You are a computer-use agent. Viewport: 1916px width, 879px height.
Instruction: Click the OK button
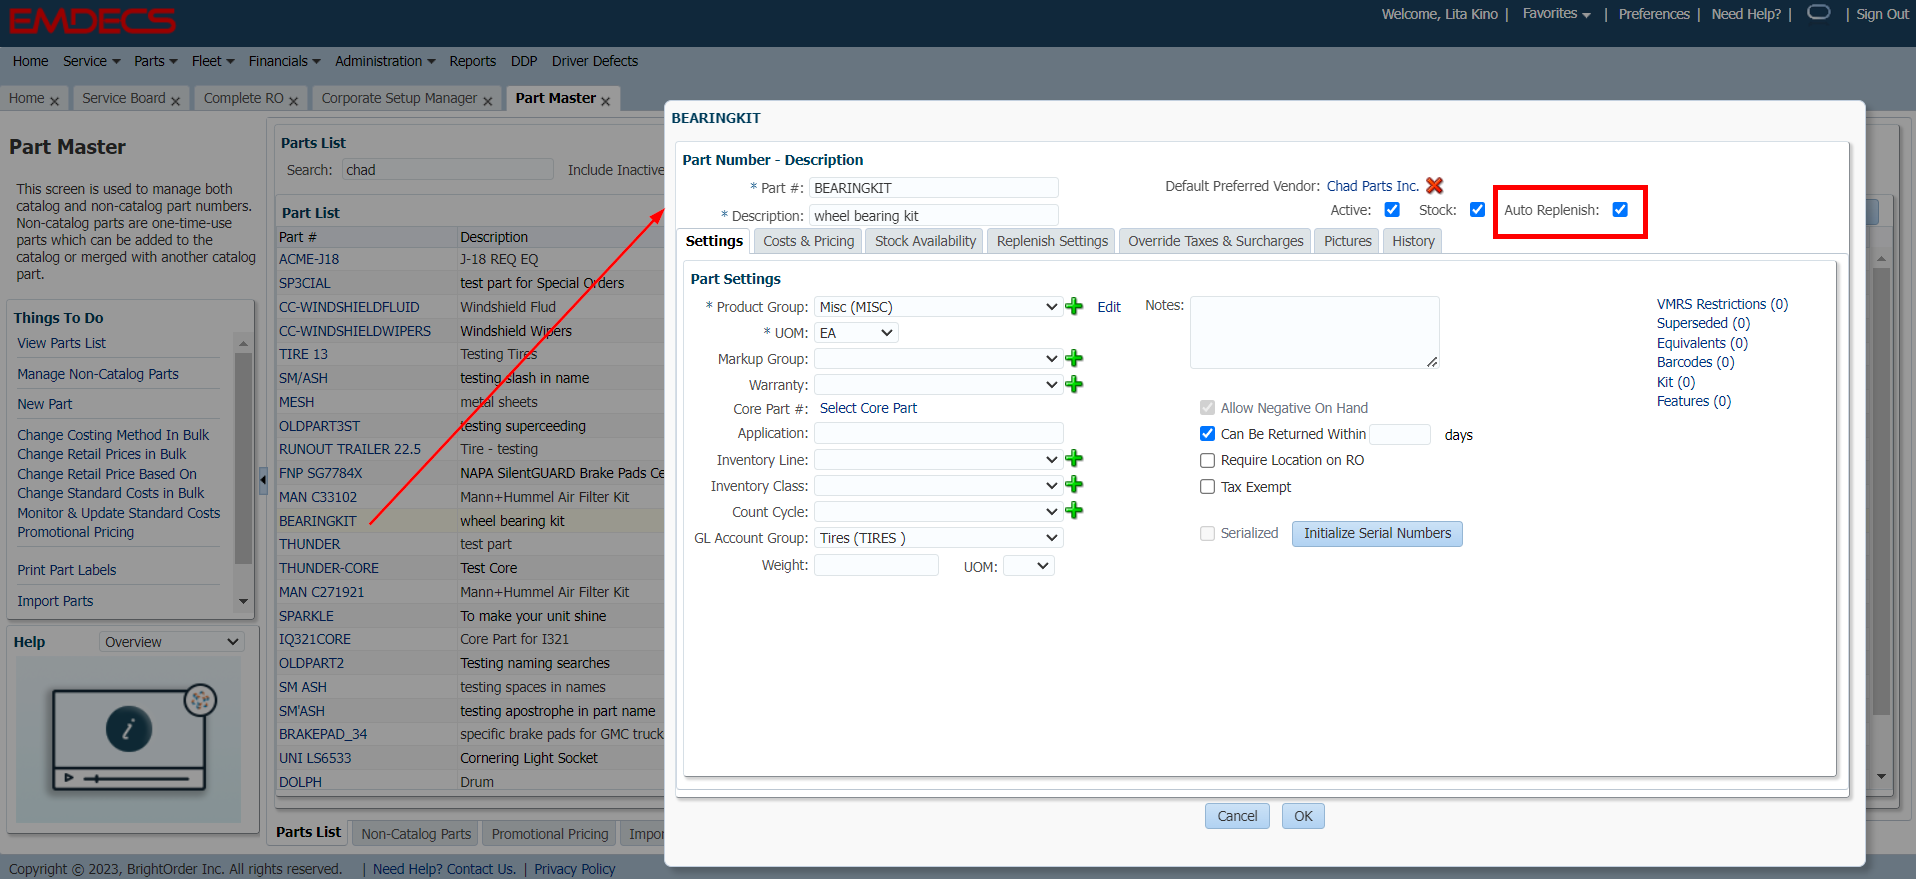tap(1303, 816)
